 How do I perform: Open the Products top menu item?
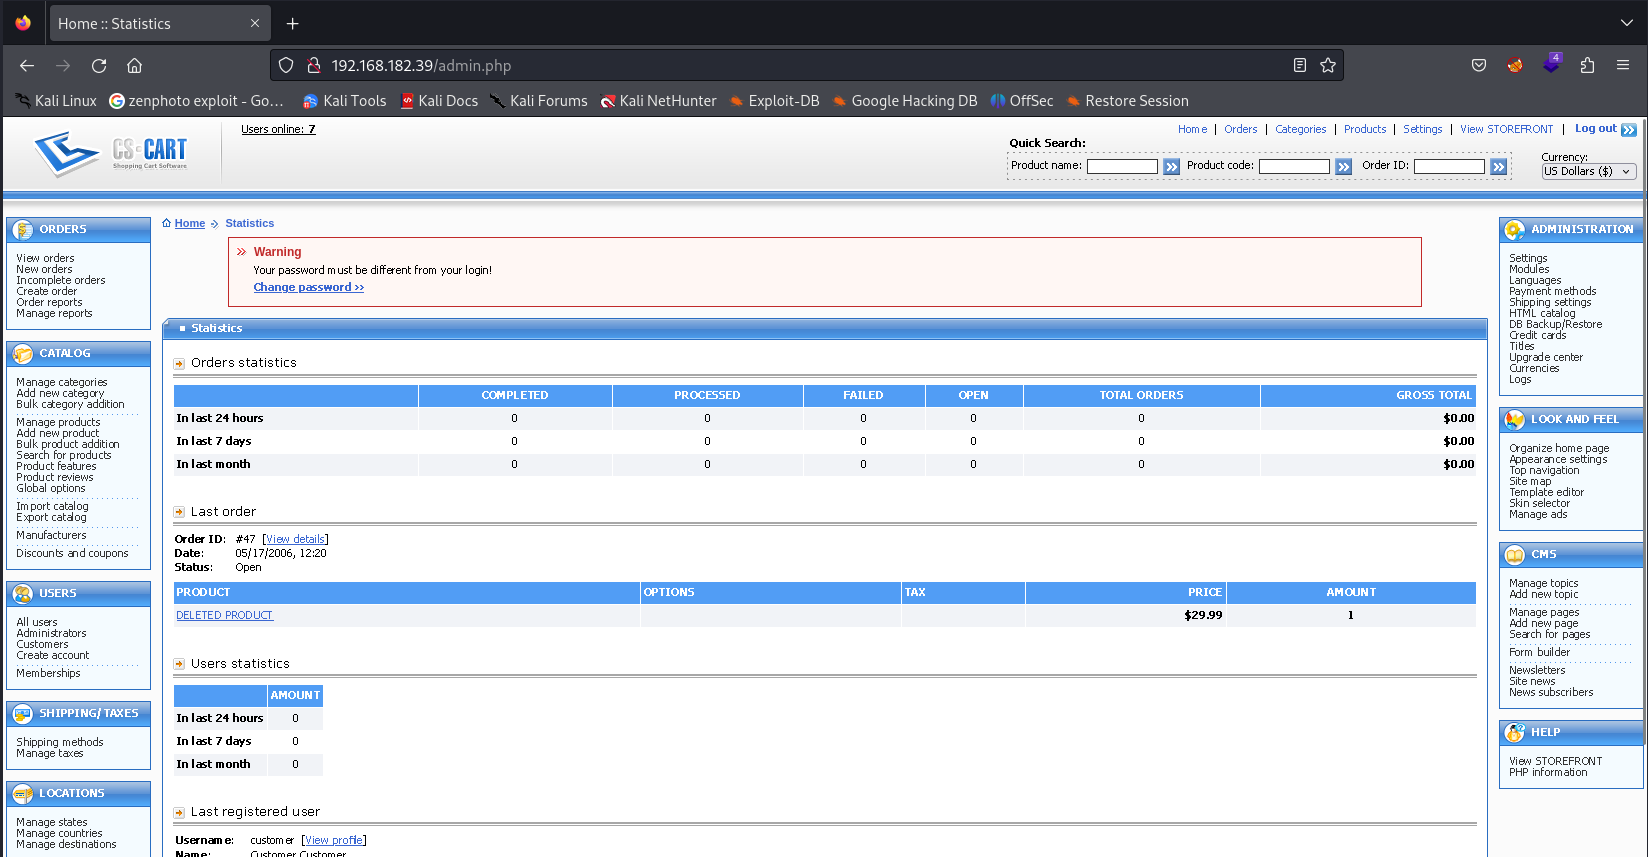click(1364, 129)
